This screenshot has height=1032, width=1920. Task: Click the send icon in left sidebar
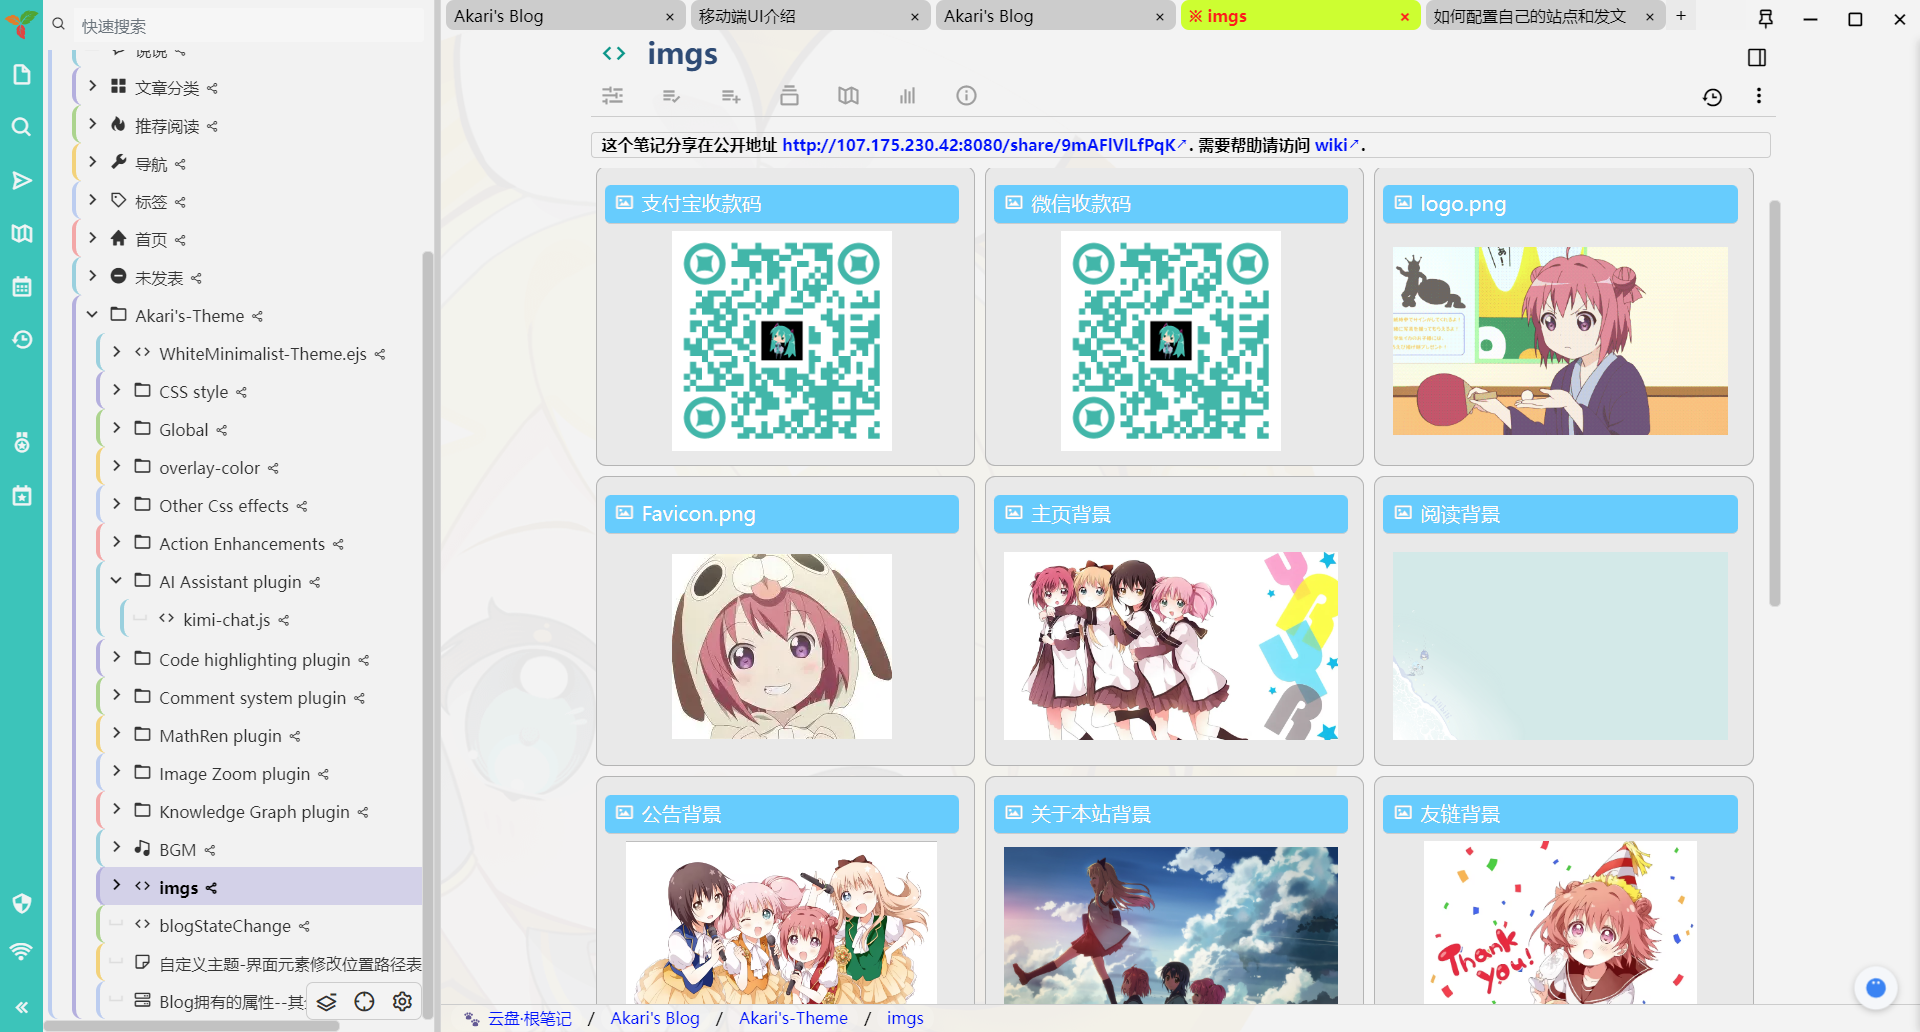pos(22,181)
